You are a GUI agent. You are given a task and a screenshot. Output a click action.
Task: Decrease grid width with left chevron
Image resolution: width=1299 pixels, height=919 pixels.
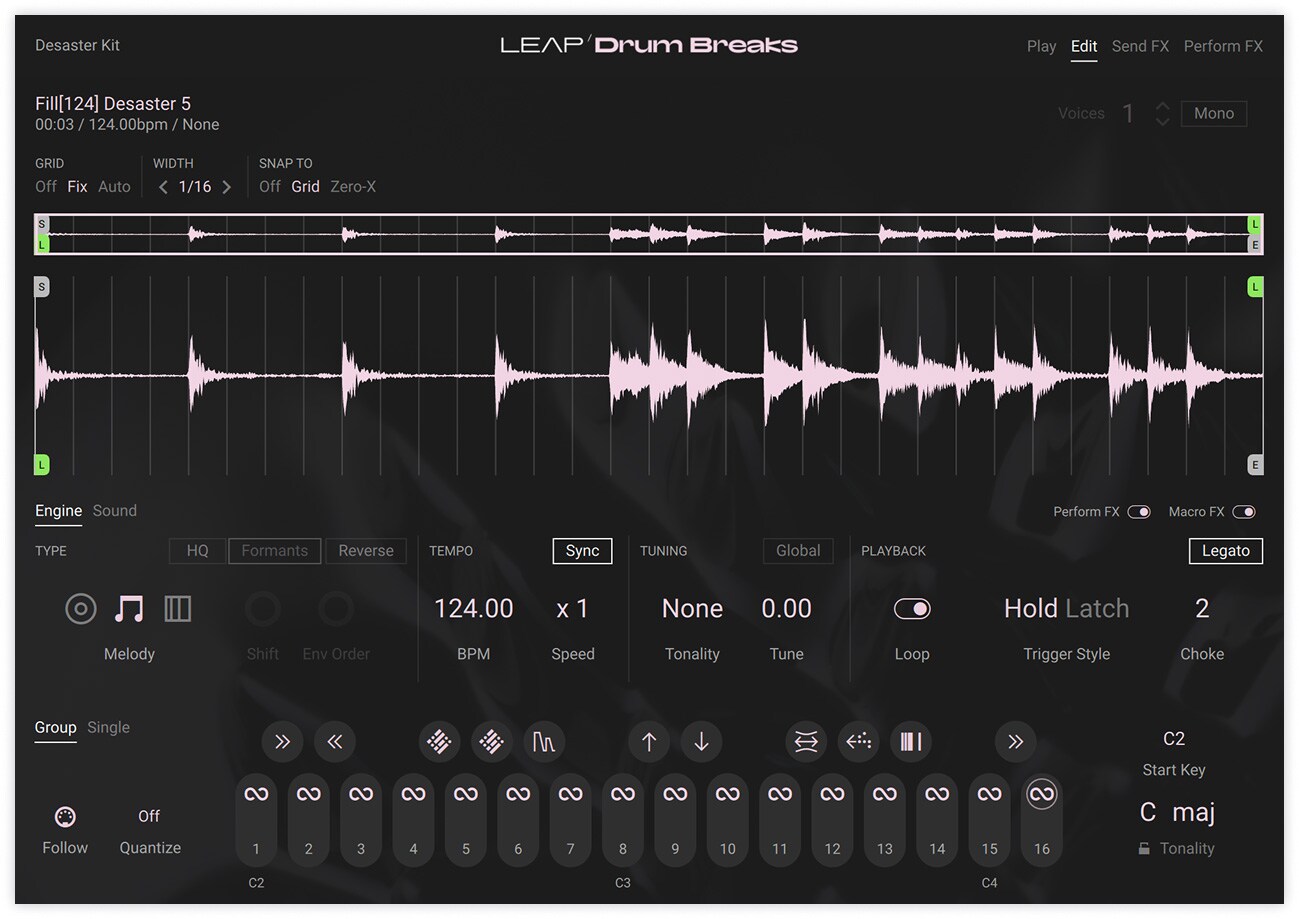pos(163,187)
